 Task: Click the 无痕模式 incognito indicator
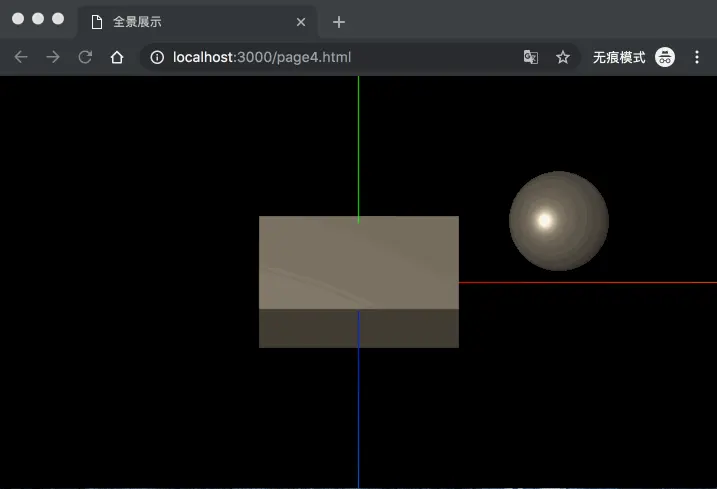[x=634, y=57]
